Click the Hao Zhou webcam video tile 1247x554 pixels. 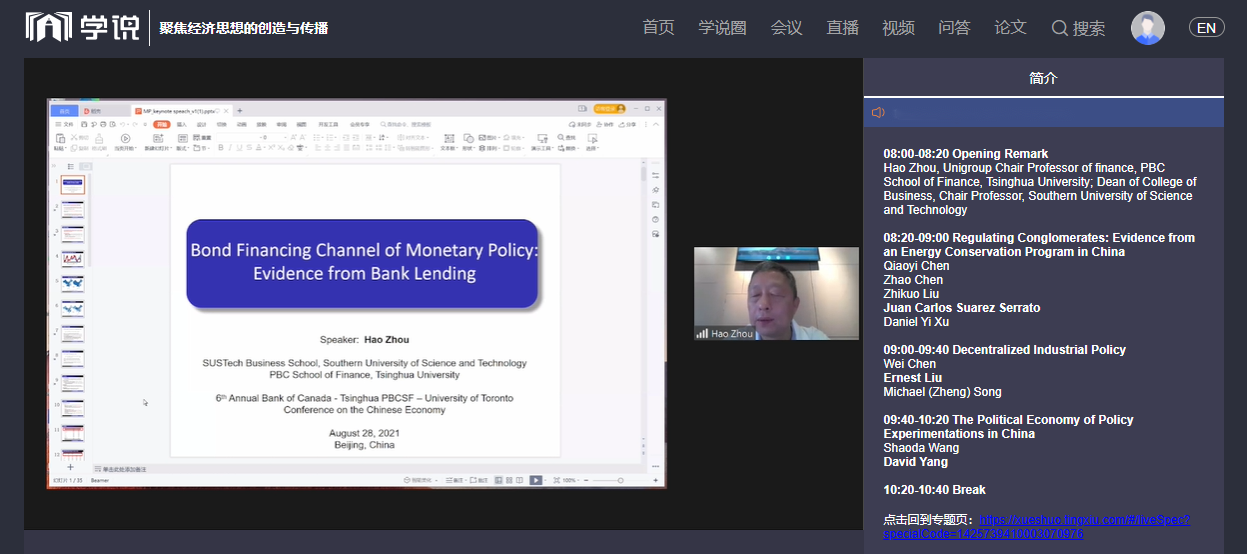click(x=776, y=293)
